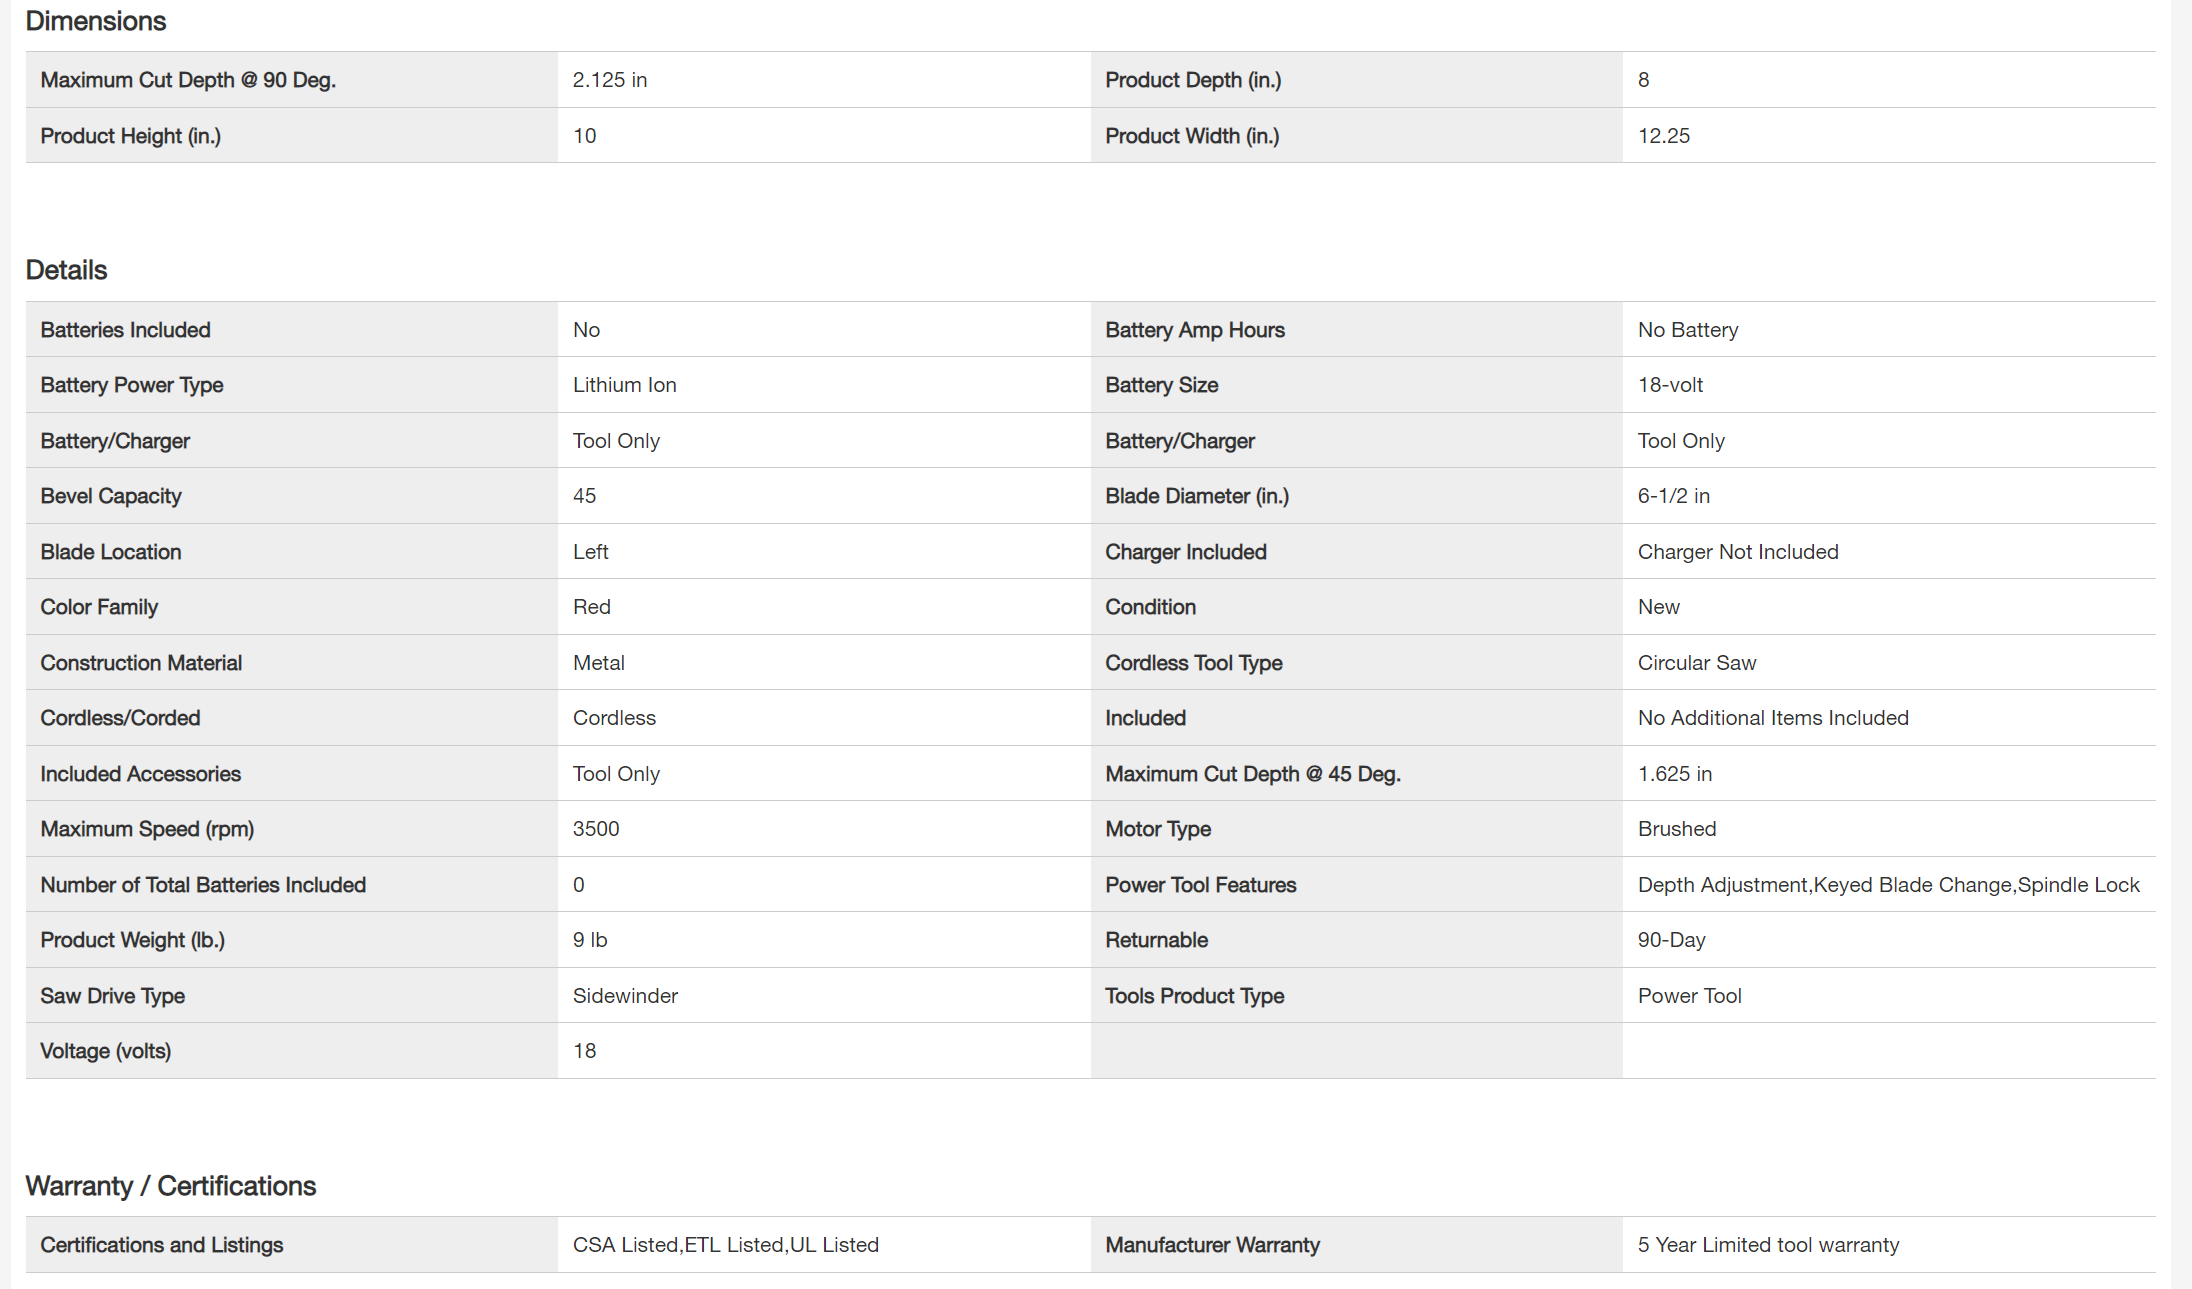Click the Dimensions section heading
Screen dimensions: 2192x1289
tap(96, 21)
